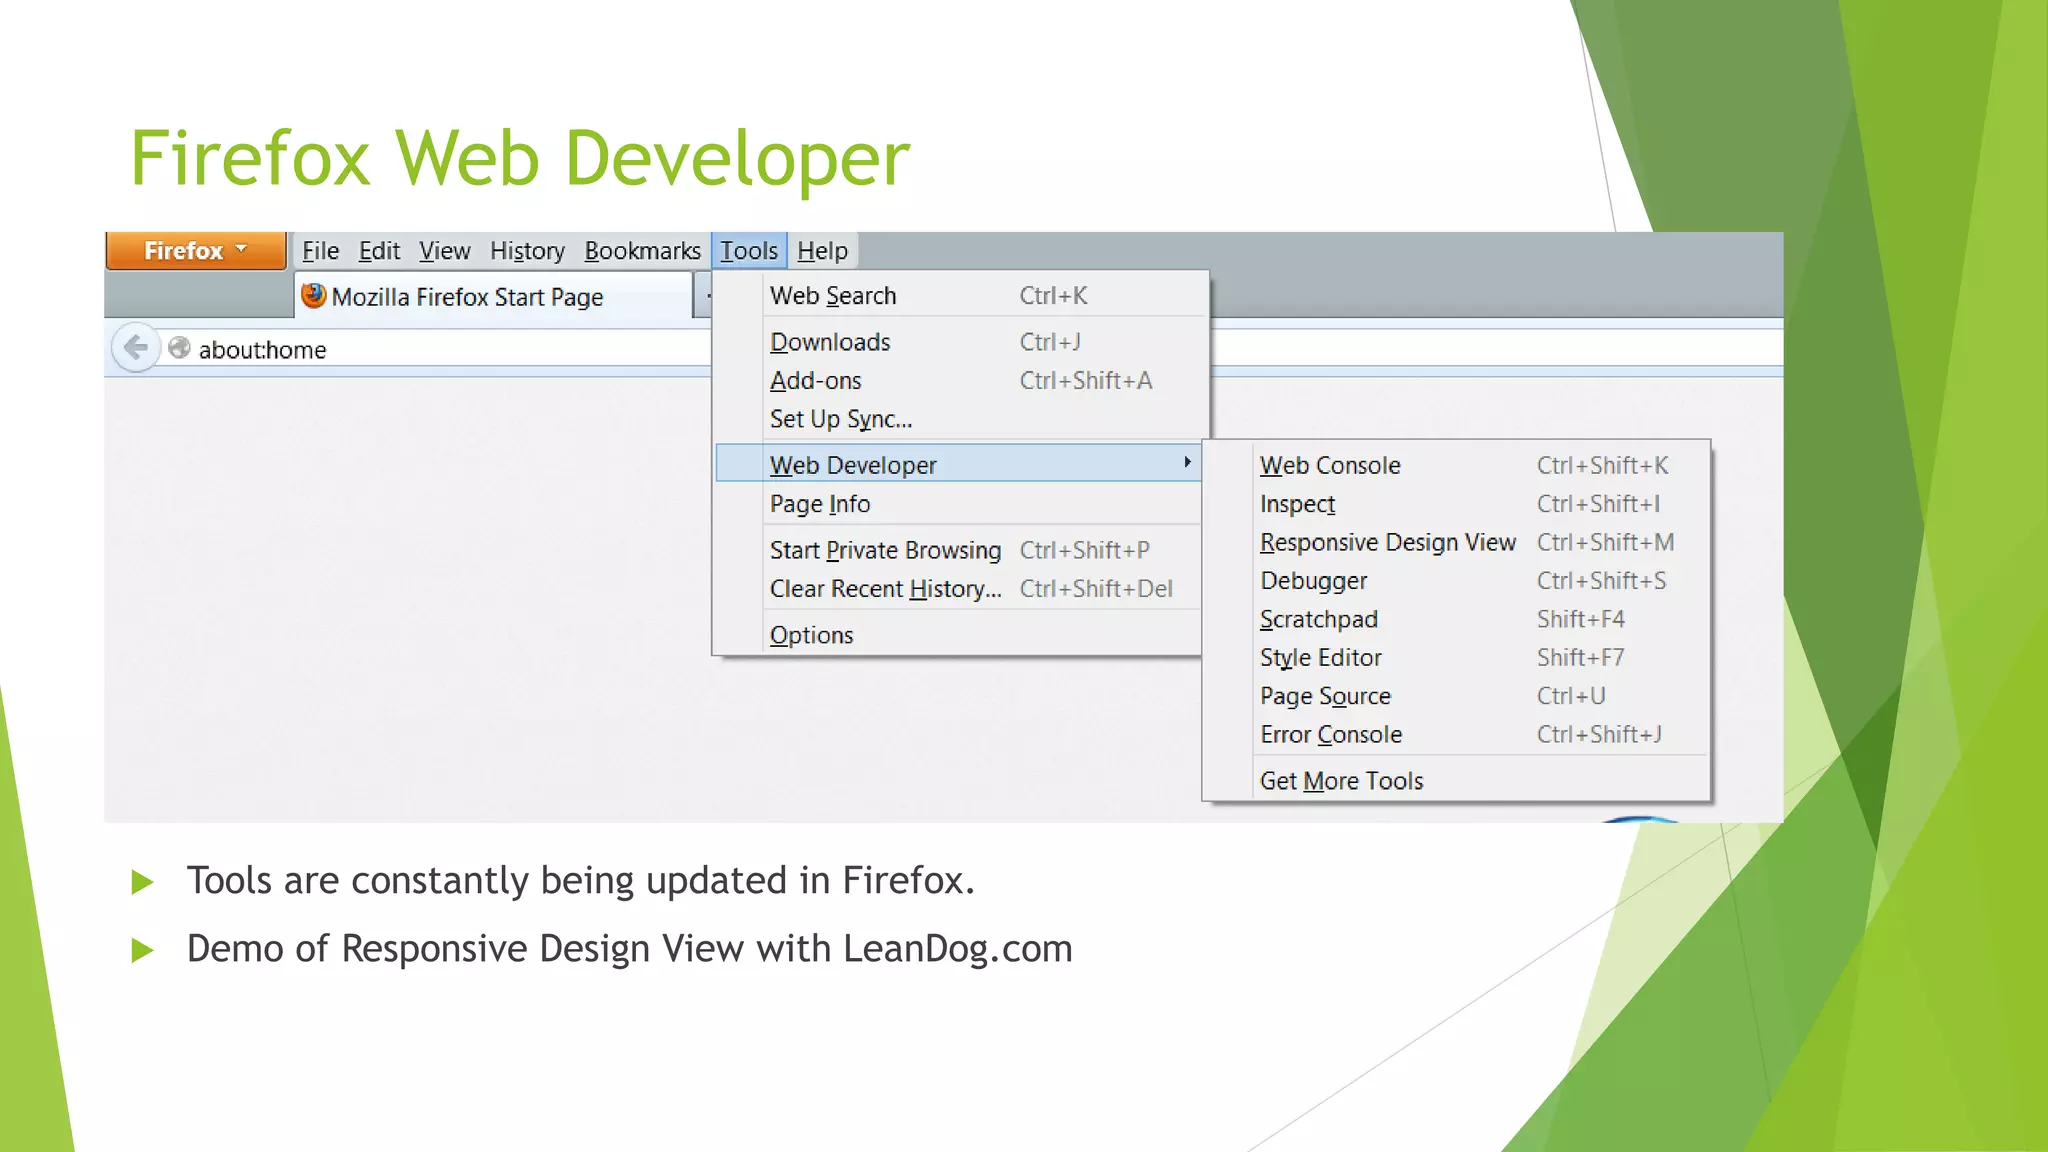This screenshot has width=2048, height=1152.
Task: Choose Web Search from Tools menu
Action: (960, 296)
